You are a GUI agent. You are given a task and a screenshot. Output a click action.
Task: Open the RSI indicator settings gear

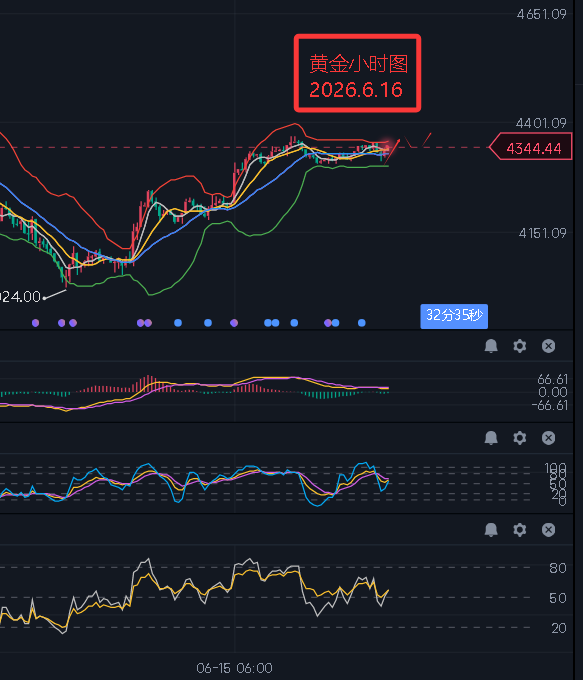point(520,530)
